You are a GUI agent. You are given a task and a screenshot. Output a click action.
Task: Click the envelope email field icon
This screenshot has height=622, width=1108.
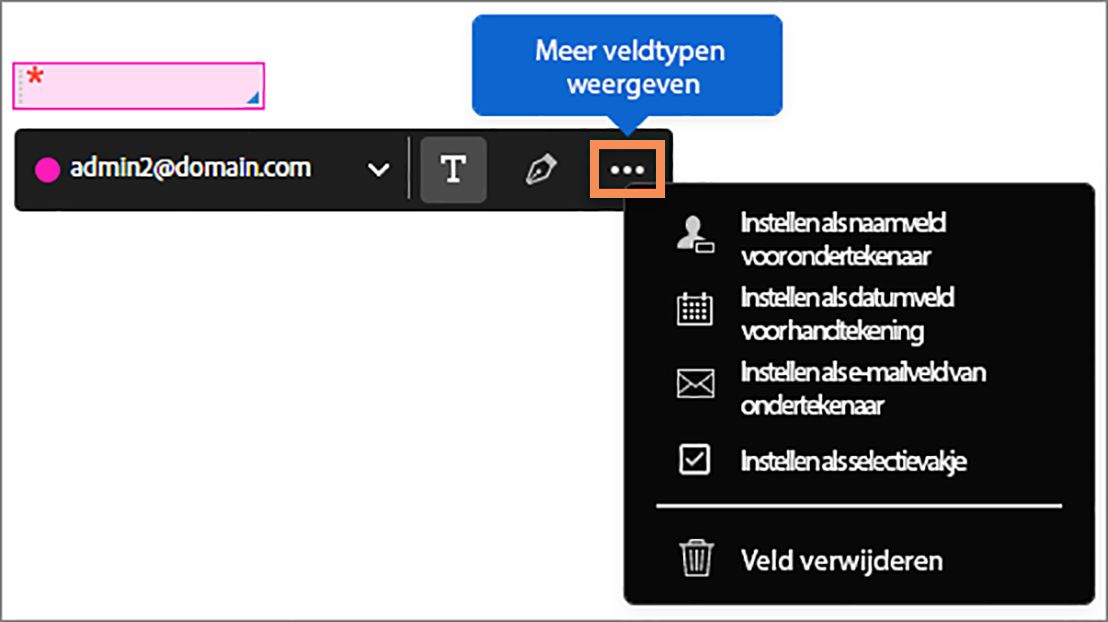694,384
